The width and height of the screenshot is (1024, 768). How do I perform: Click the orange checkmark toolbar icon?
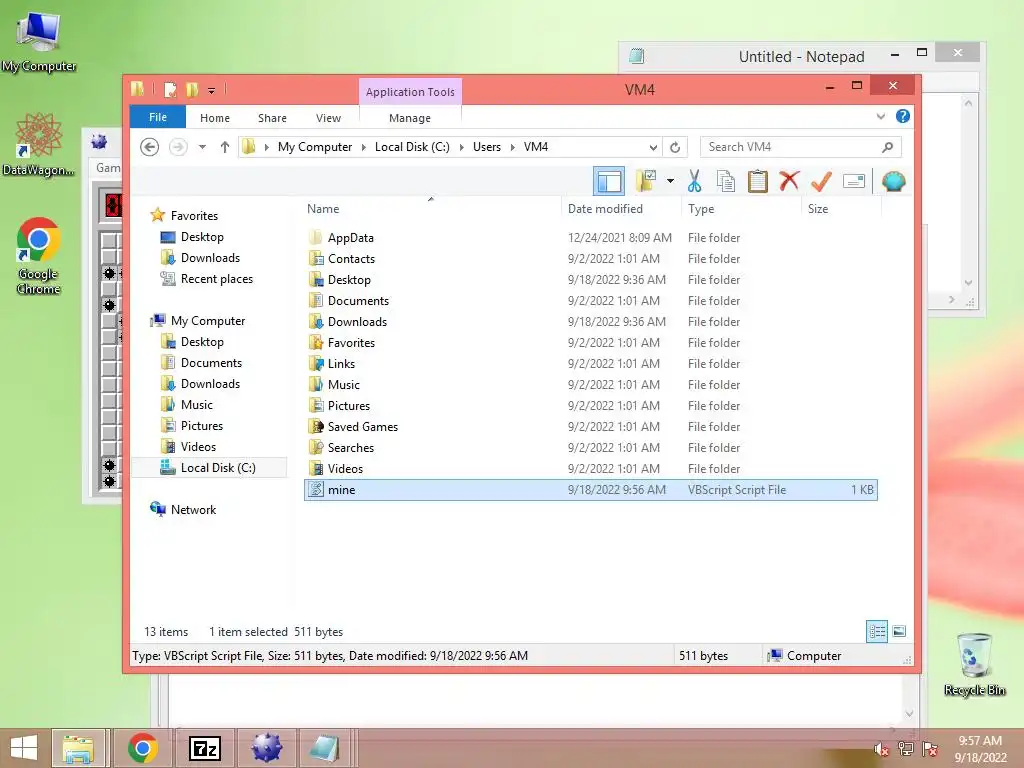(821, 182)
